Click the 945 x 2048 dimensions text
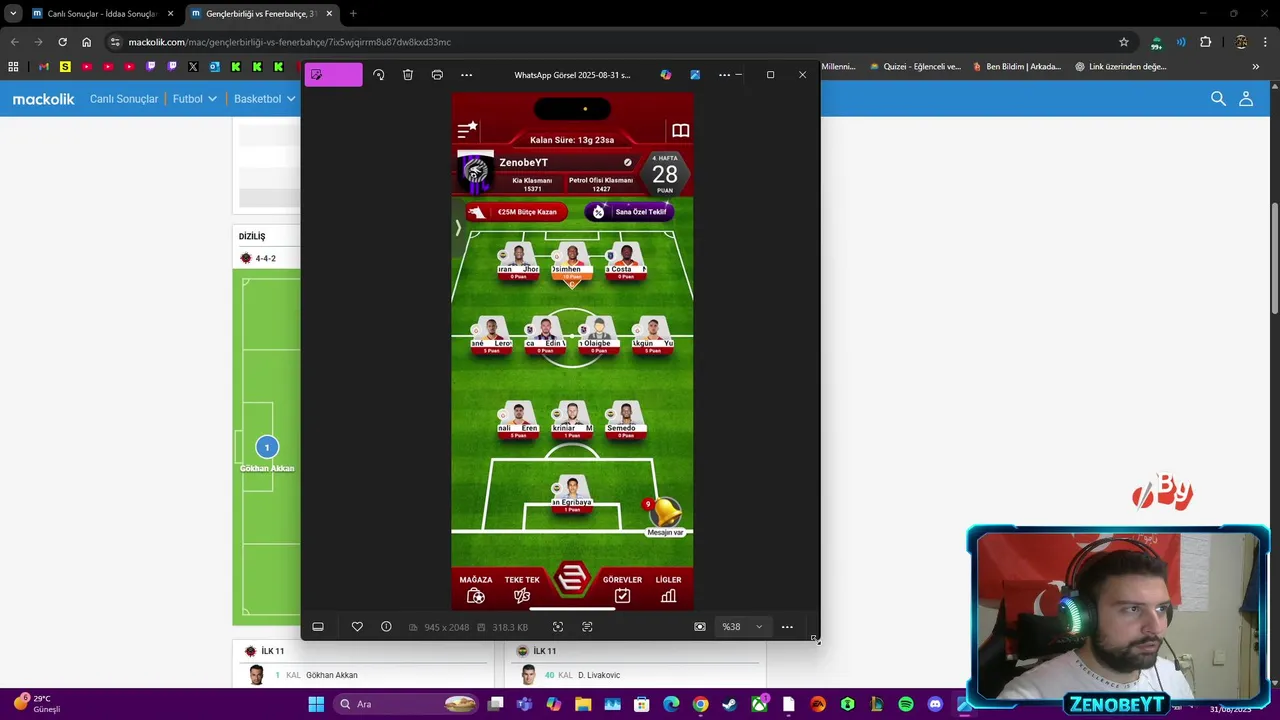Image resolution: width=1280 pixels, height=720 pixels. point(446,627)
